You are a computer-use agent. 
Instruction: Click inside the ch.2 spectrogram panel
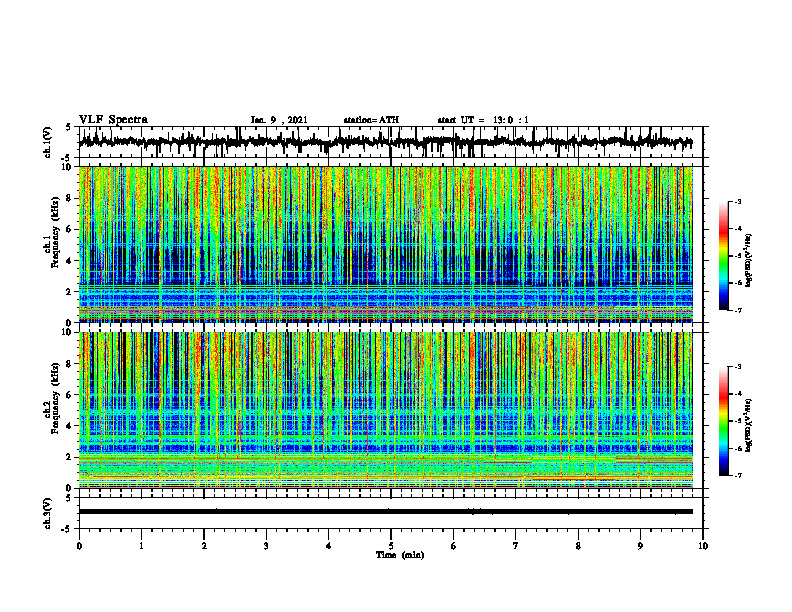tap(385, 410)
